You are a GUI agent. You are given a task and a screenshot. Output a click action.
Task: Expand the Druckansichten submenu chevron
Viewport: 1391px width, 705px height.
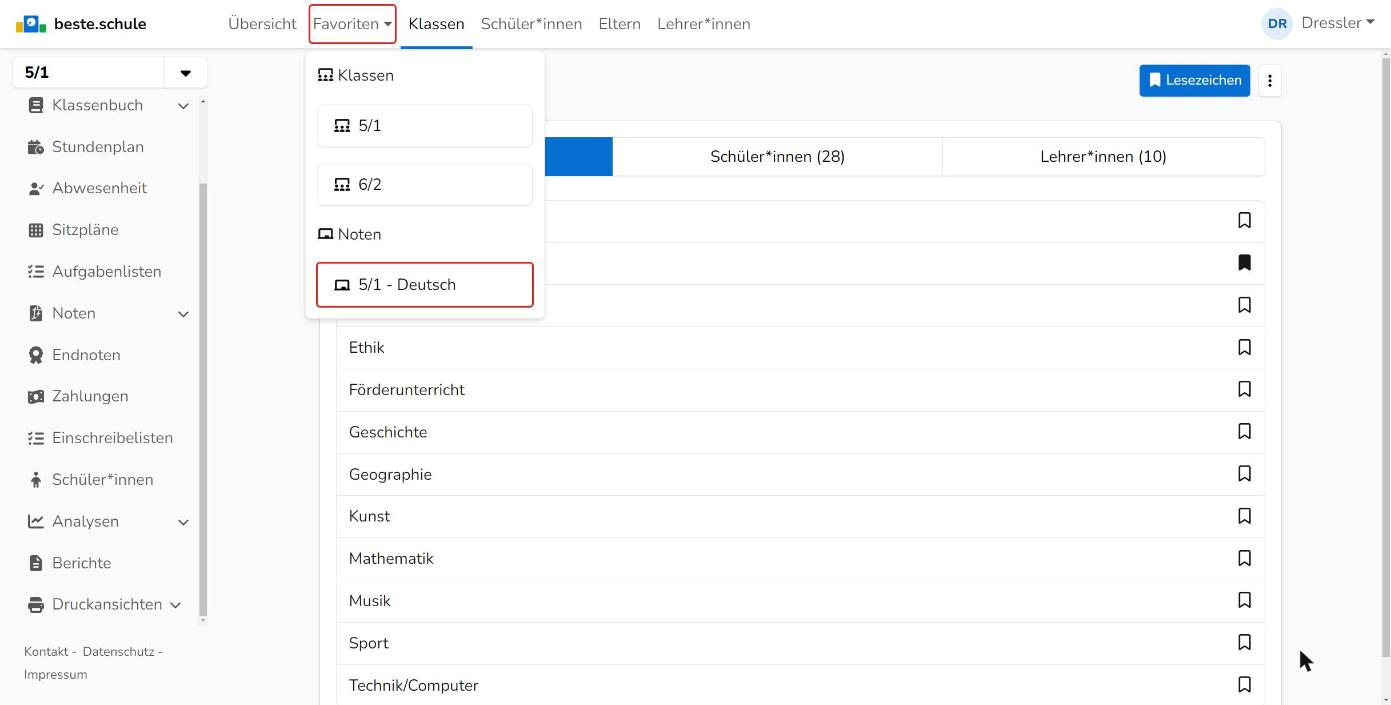[x=175, y=605]
